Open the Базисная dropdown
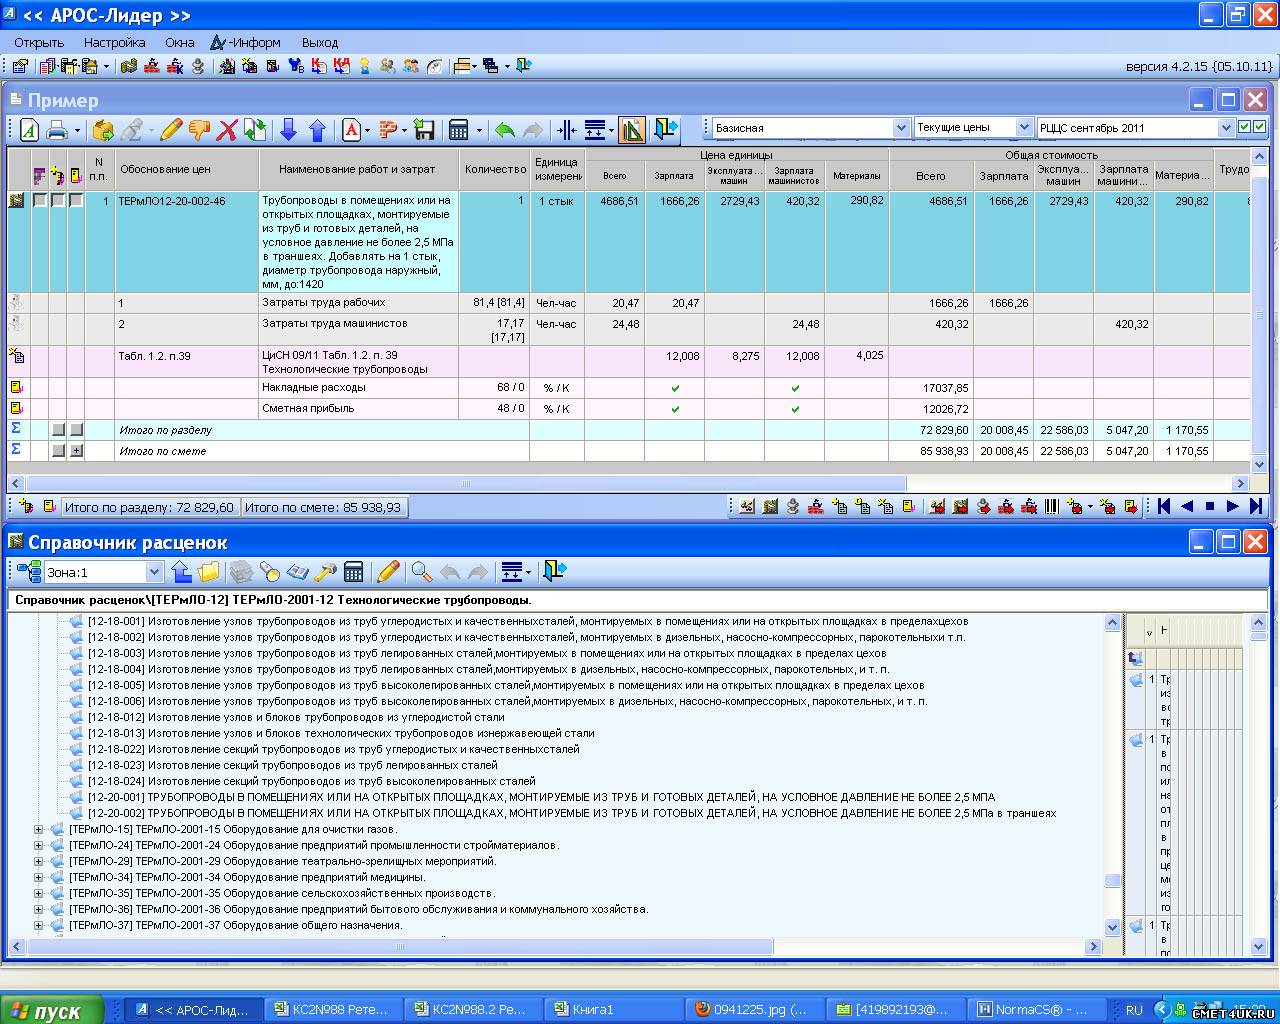Image resolution: width=1280 pixels, height=1024 pixels. click(900, 128)
